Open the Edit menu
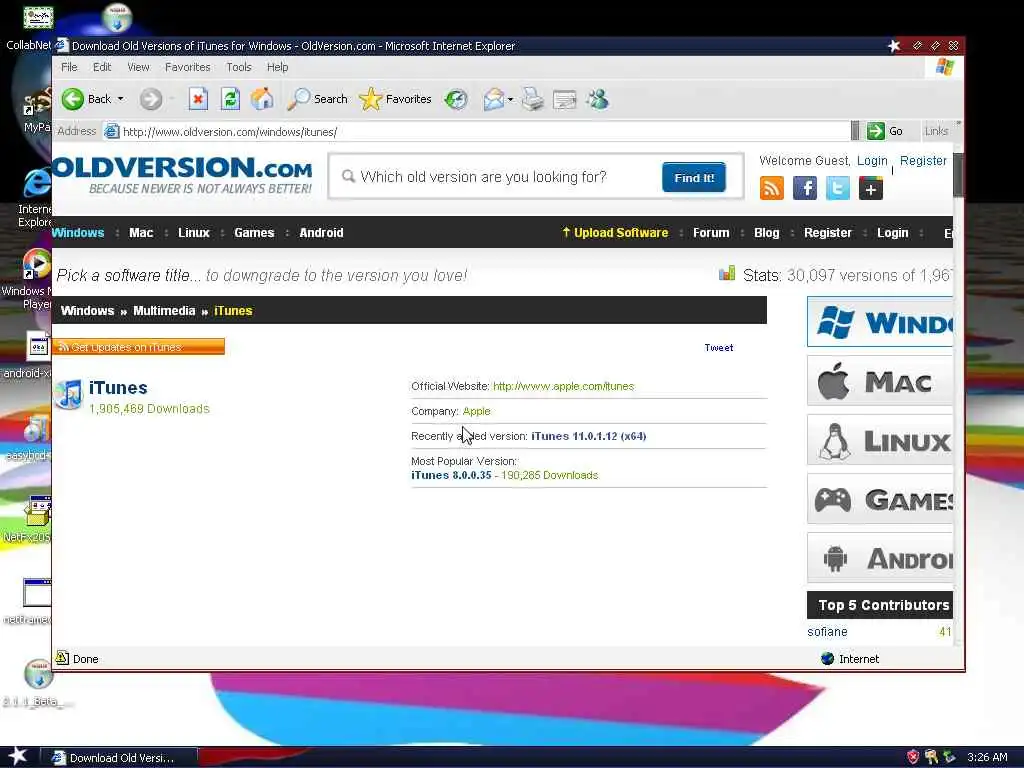Viewport: 1024px width, 768px height. (x=102, y=67)
